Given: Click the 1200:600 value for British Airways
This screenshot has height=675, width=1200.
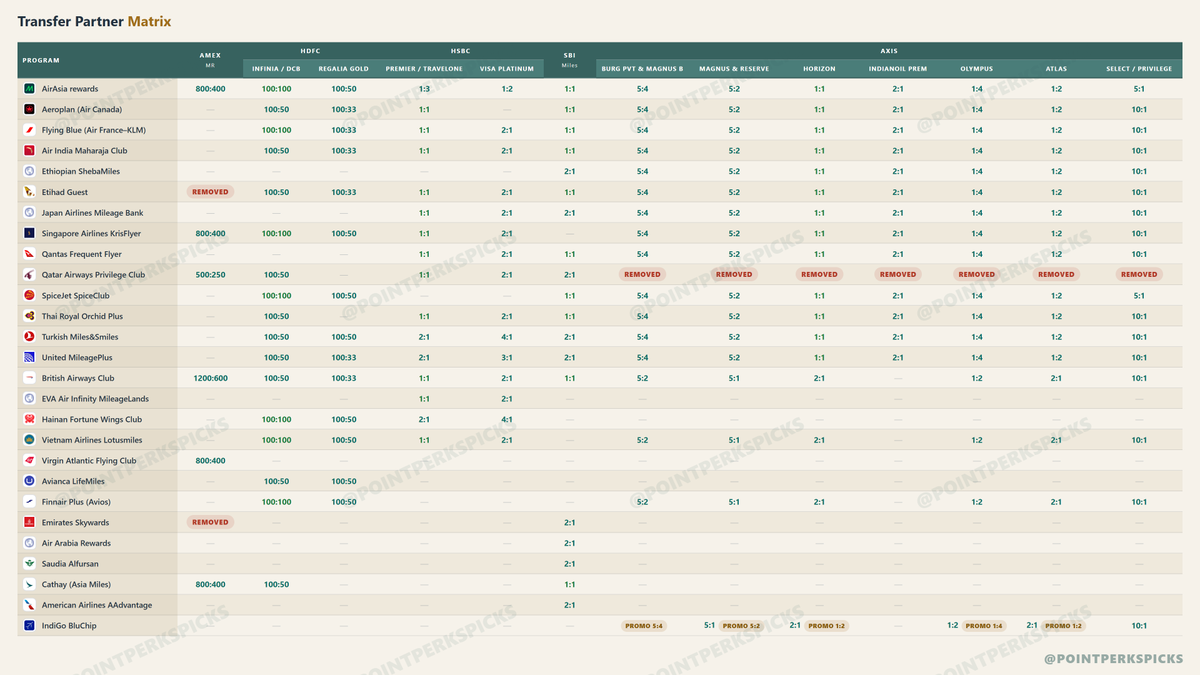Looking at the screenshot, I should point(210,378).
